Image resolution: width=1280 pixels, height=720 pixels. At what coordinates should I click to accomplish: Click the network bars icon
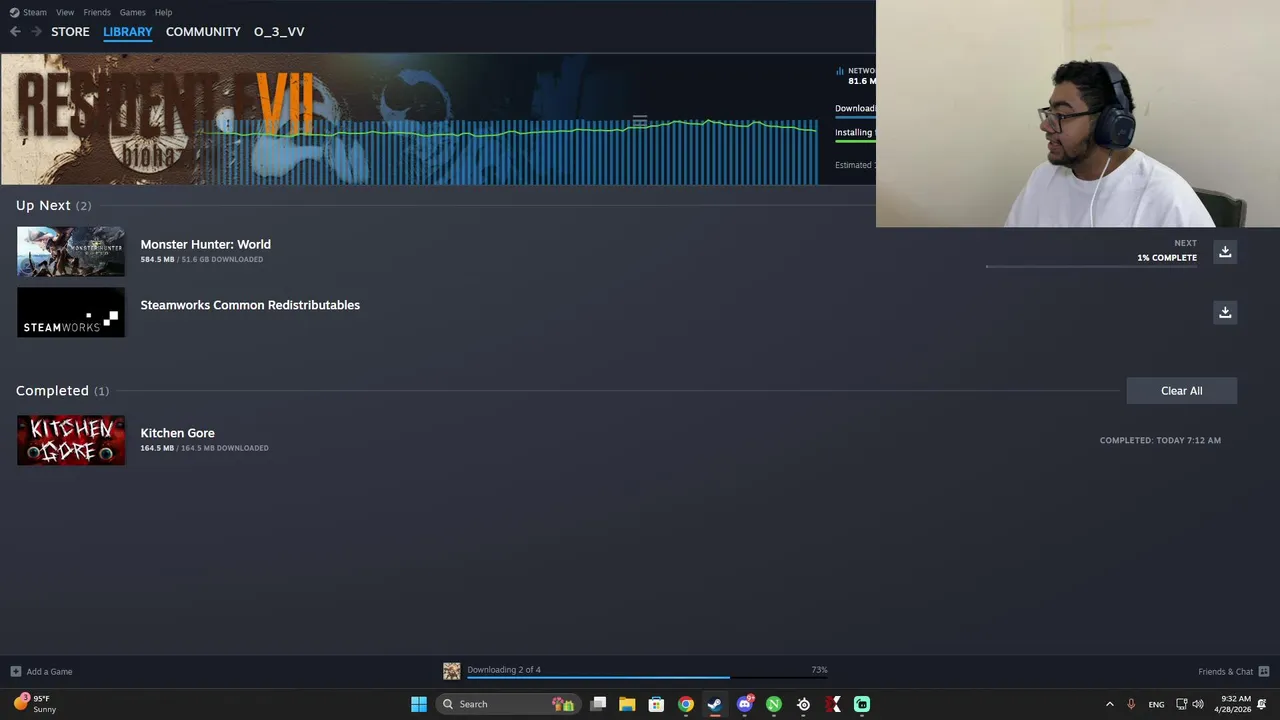click(x=840, y=71)
